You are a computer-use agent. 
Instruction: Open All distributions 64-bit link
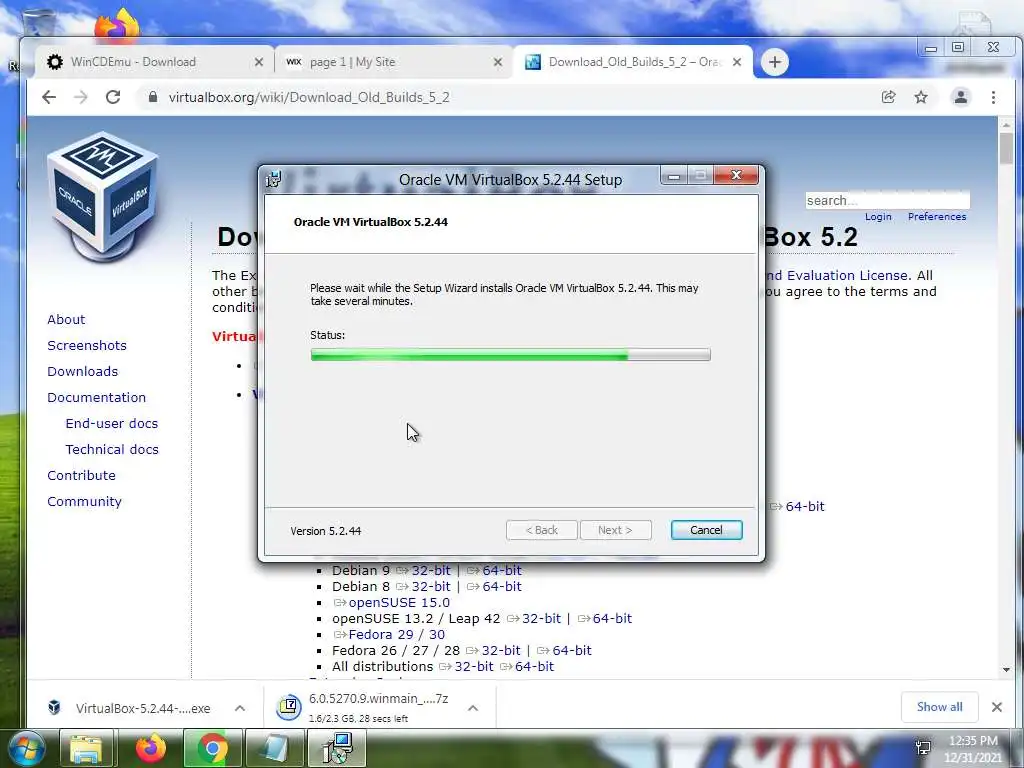(534, 667)
